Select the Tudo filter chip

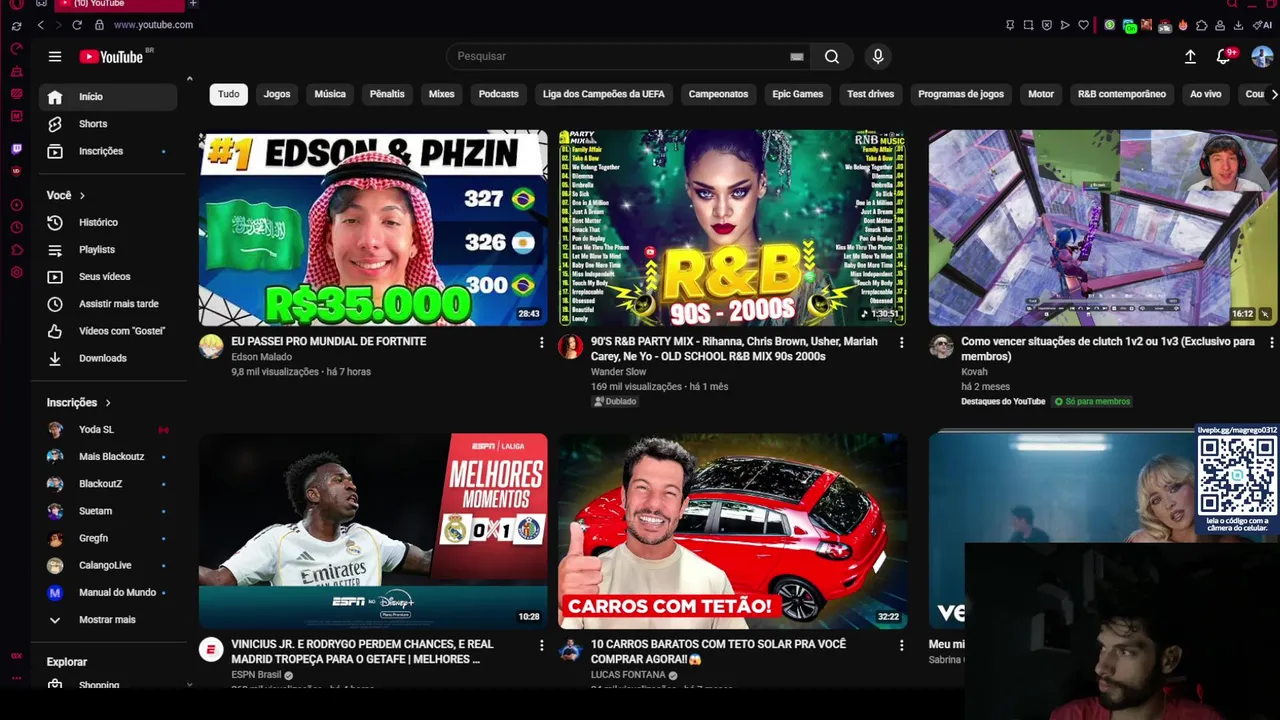(x=228, y=94)
